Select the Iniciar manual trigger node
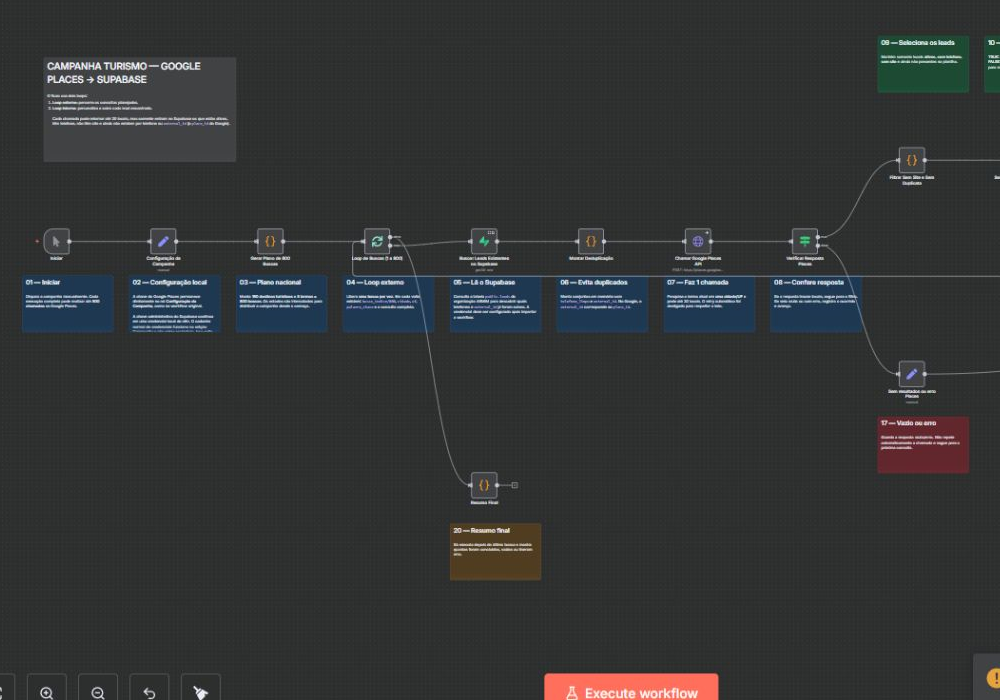The width and height of the screenshot is (1000, 700). tap(56, 242)
